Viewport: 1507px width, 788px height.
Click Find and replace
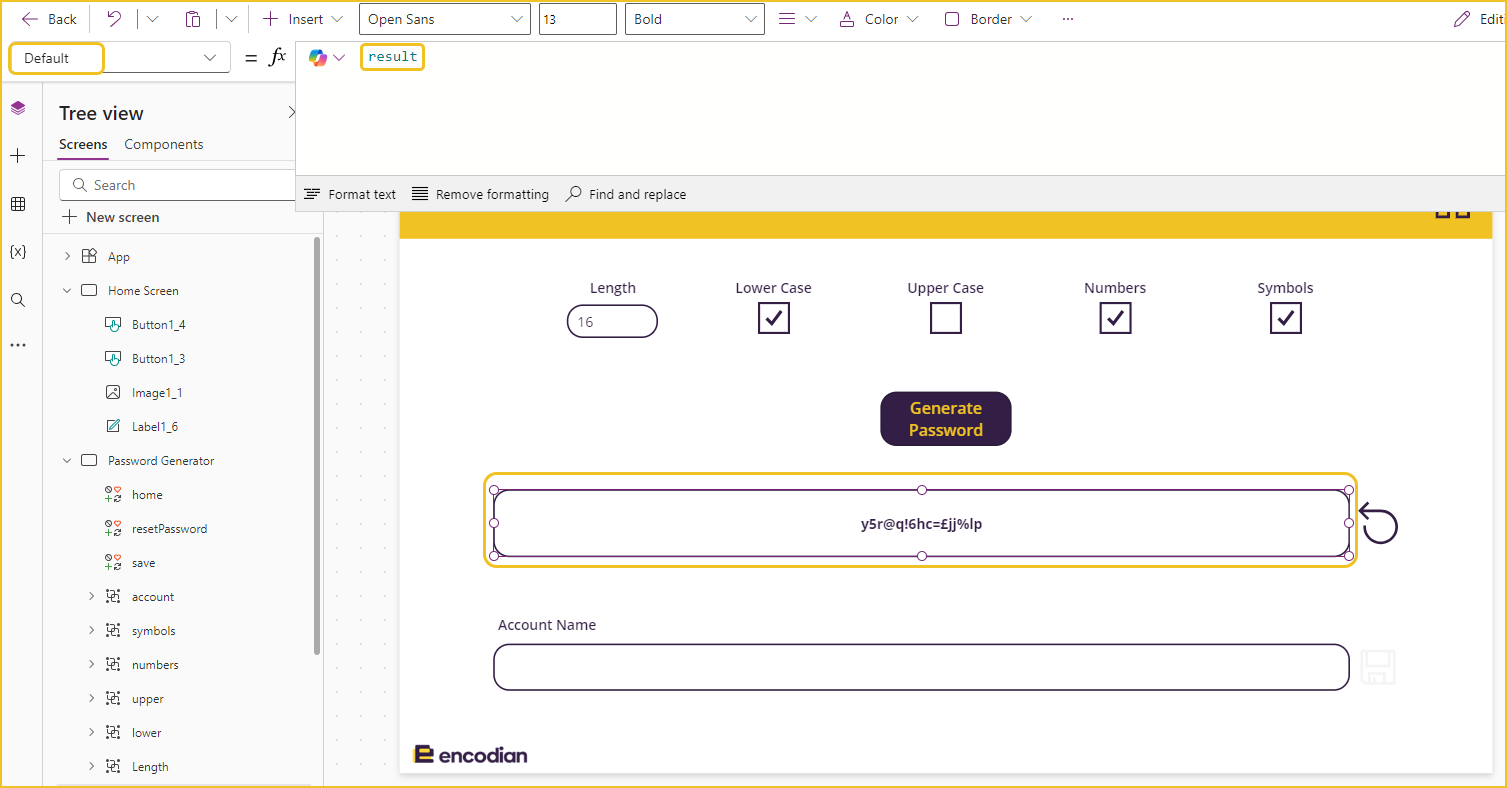(626, 194)
